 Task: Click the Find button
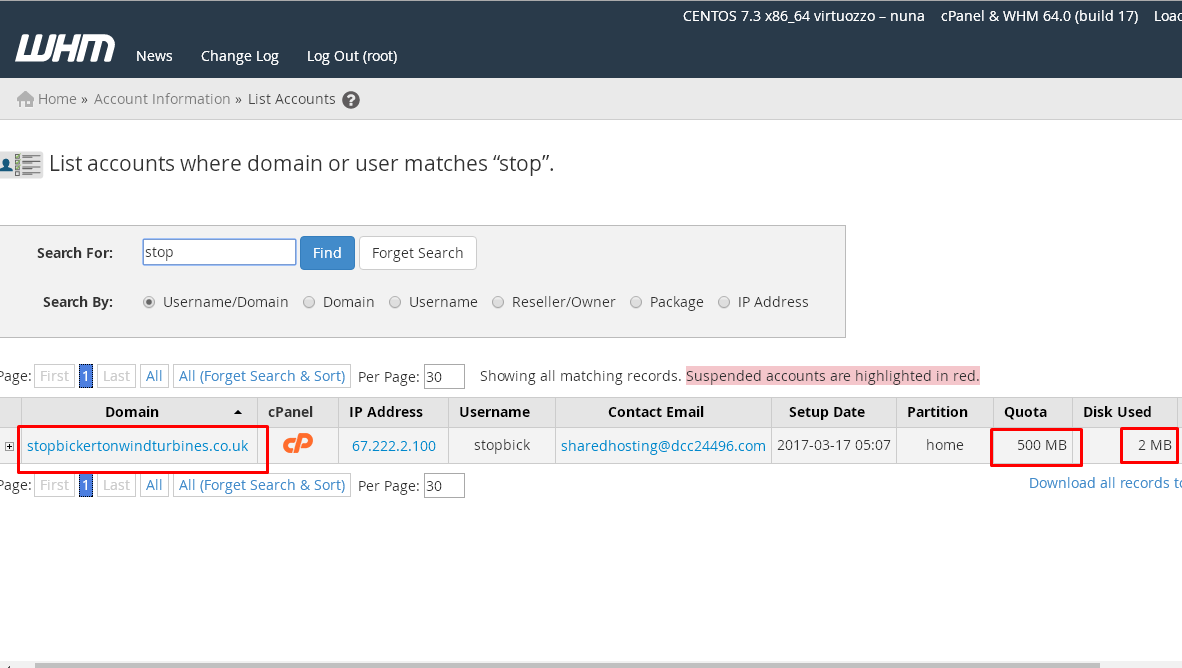click(327, 253)
